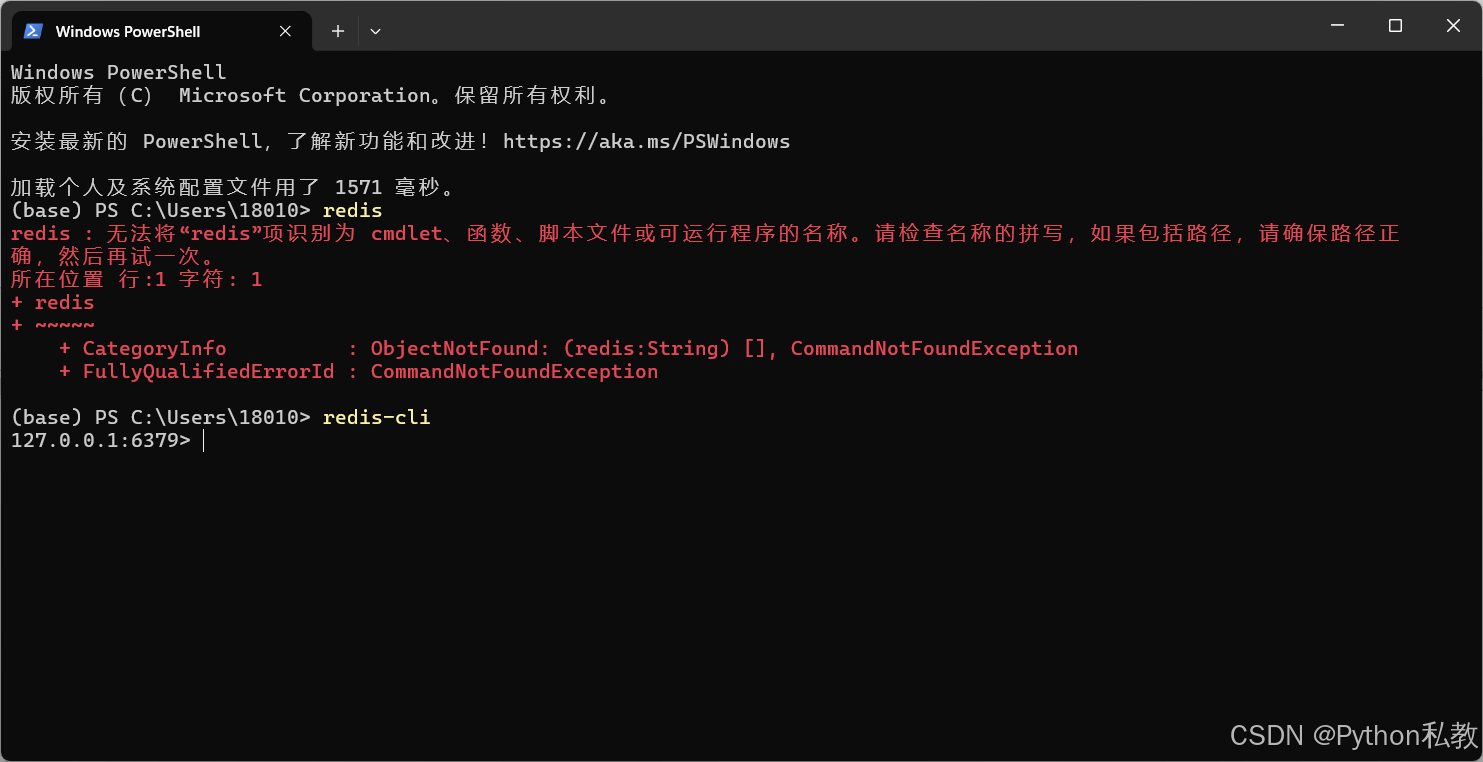Click the FullyQualifiedErrorId text

click(207, 371)
